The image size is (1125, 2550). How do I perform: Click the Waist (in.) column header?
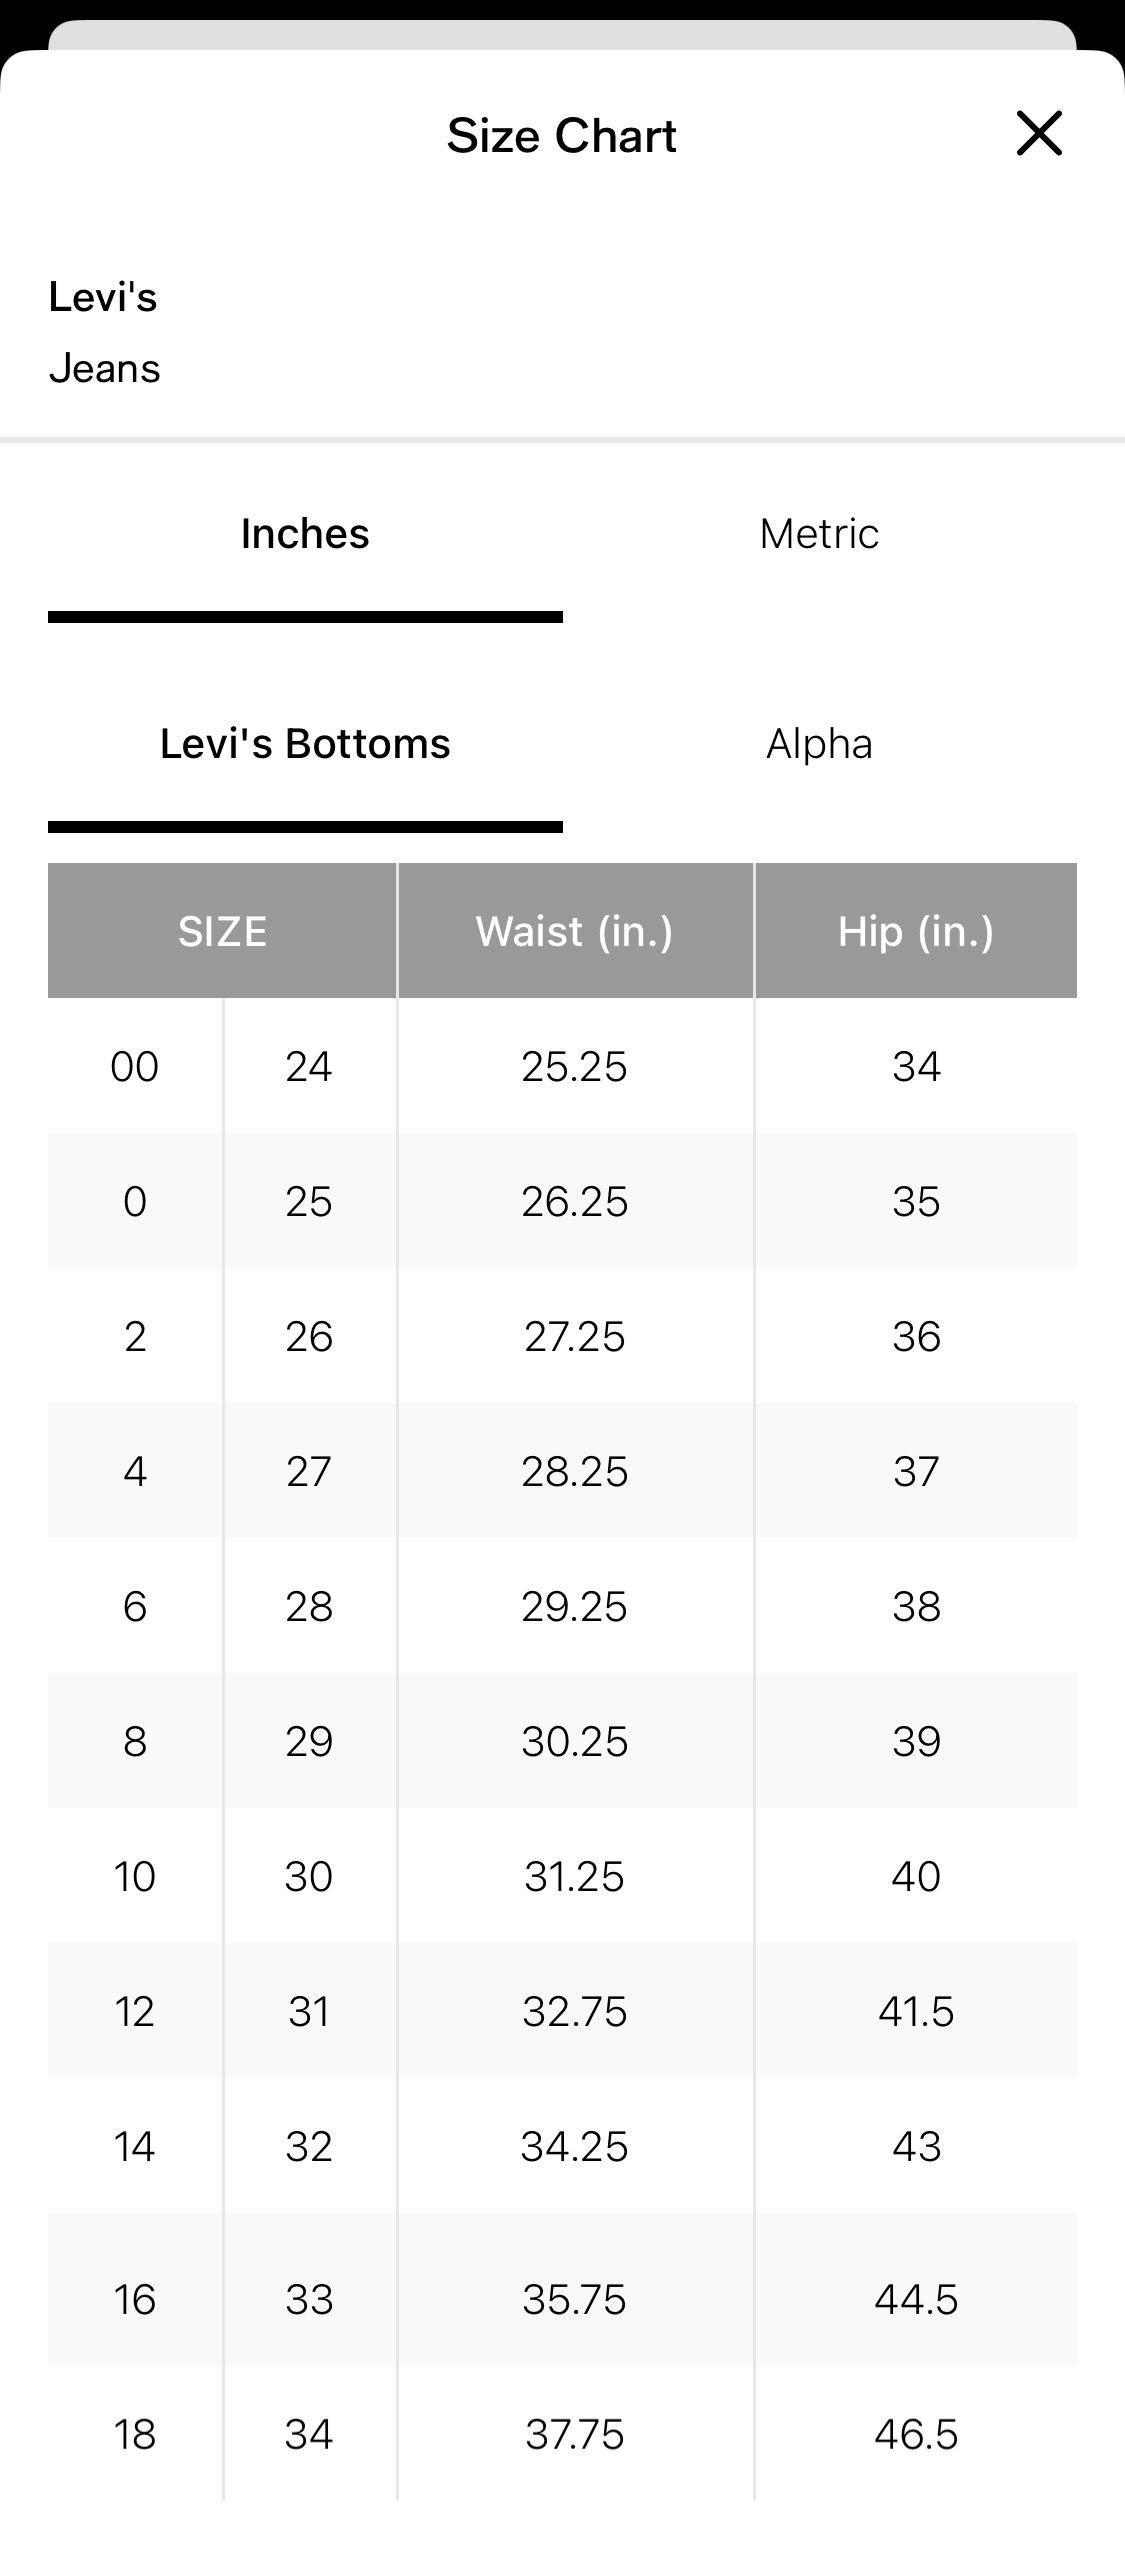click(x=575, y=931)
